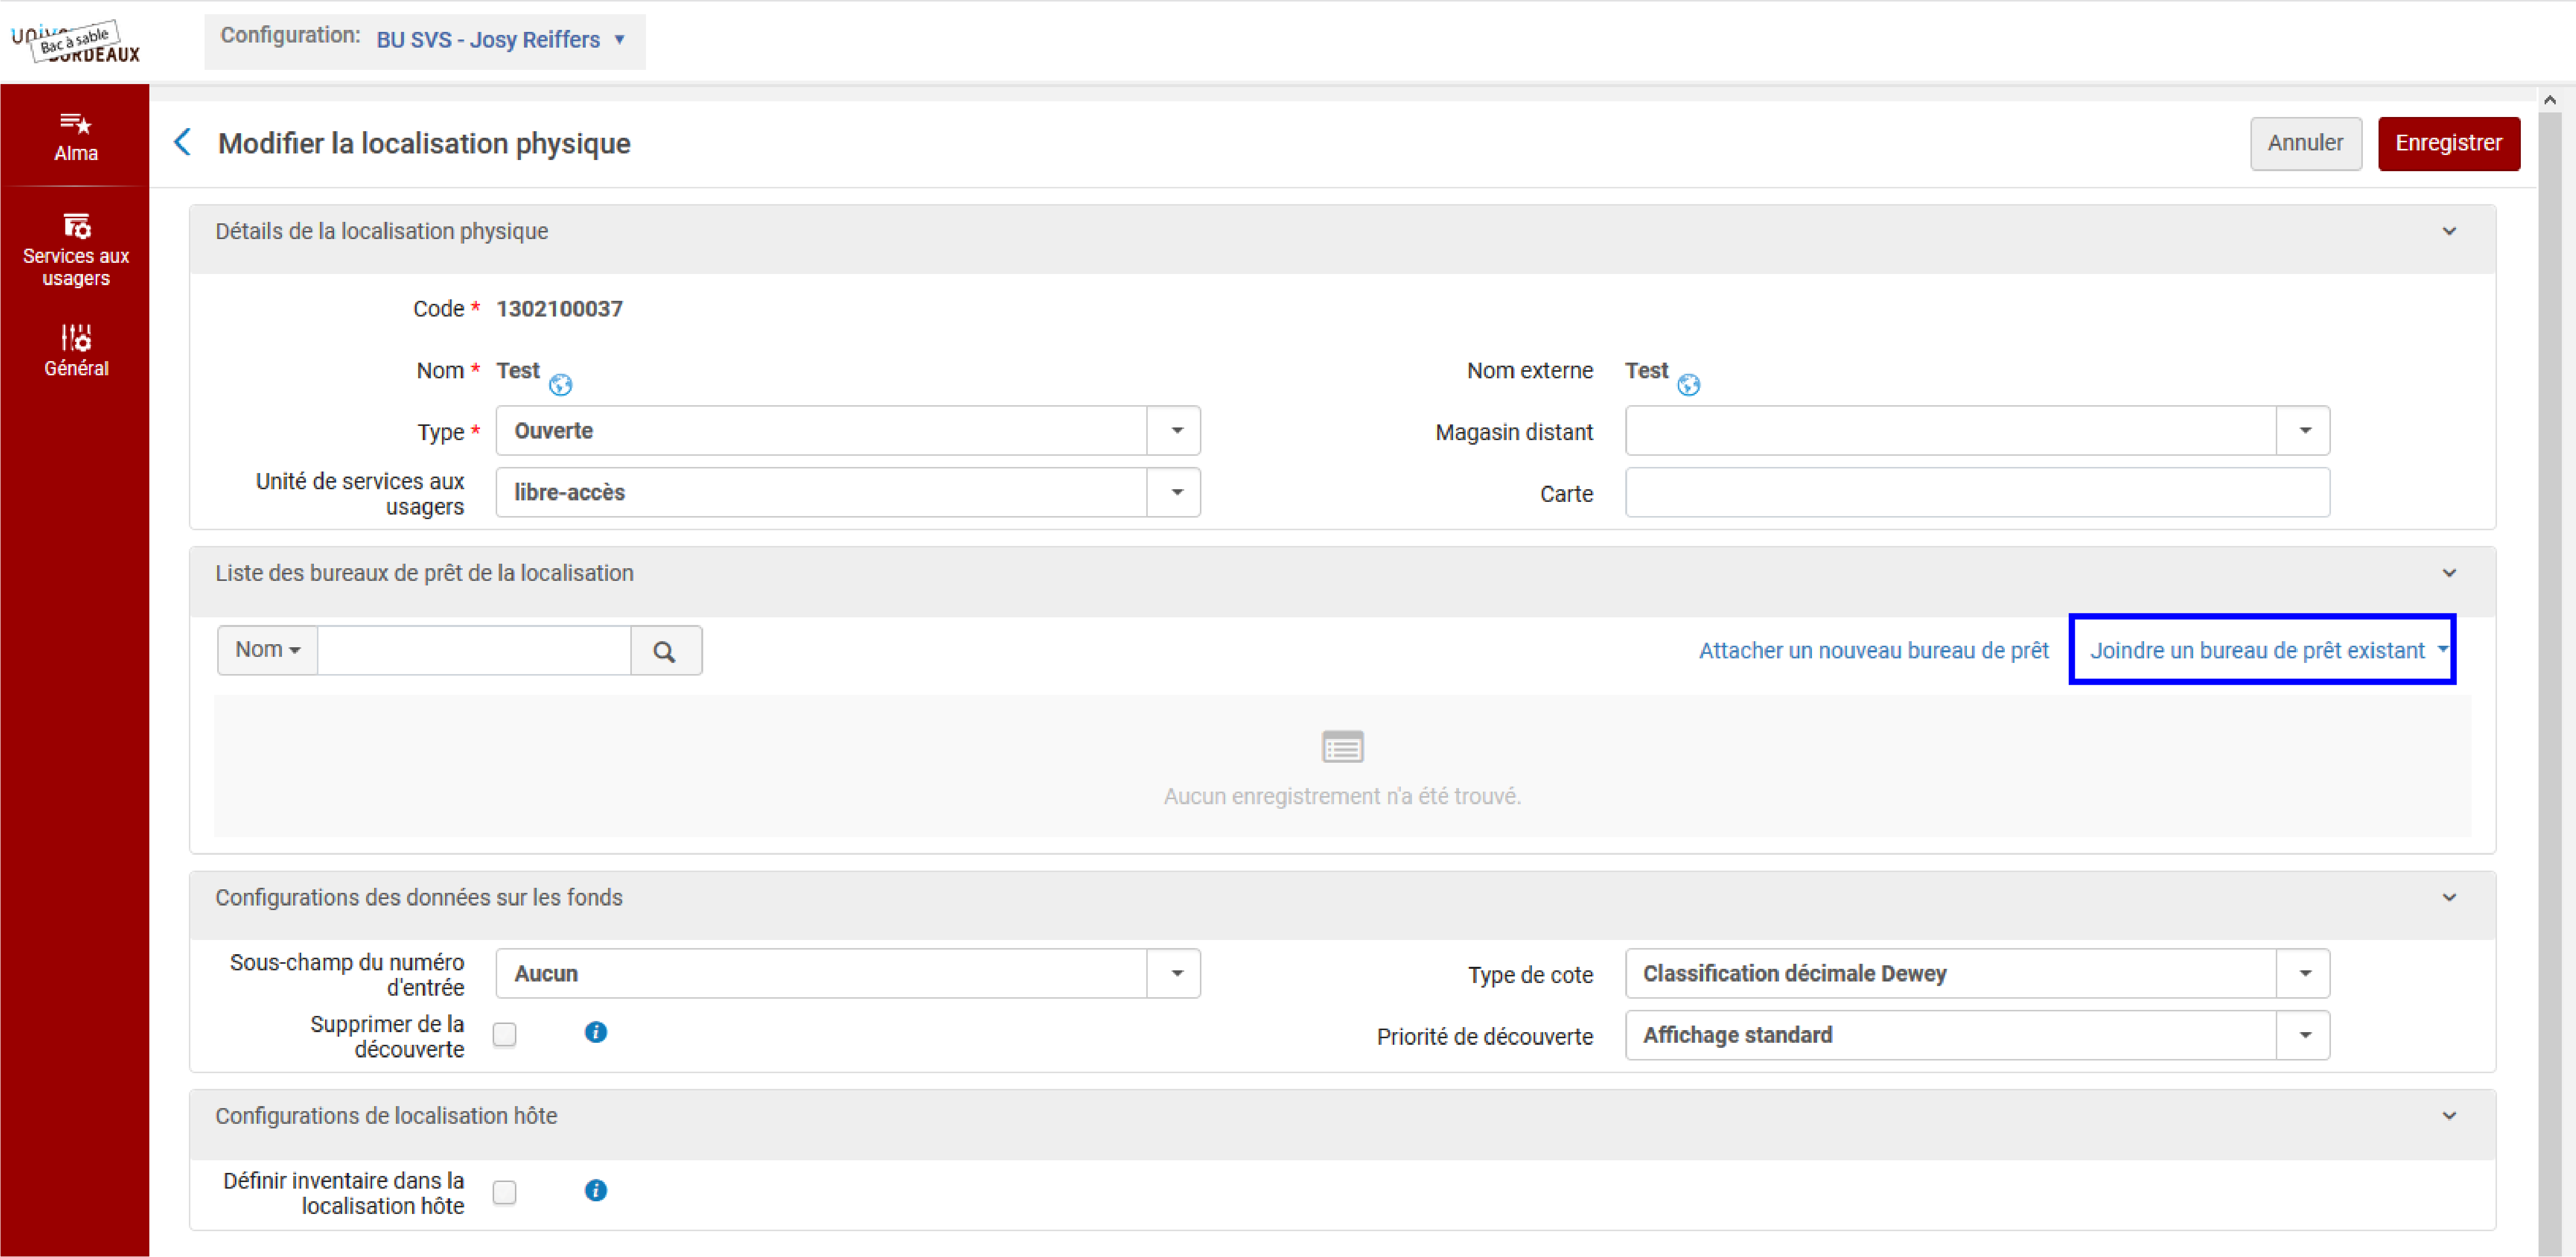
Task: Click the code value 1302100037
Action: point(559,309)
